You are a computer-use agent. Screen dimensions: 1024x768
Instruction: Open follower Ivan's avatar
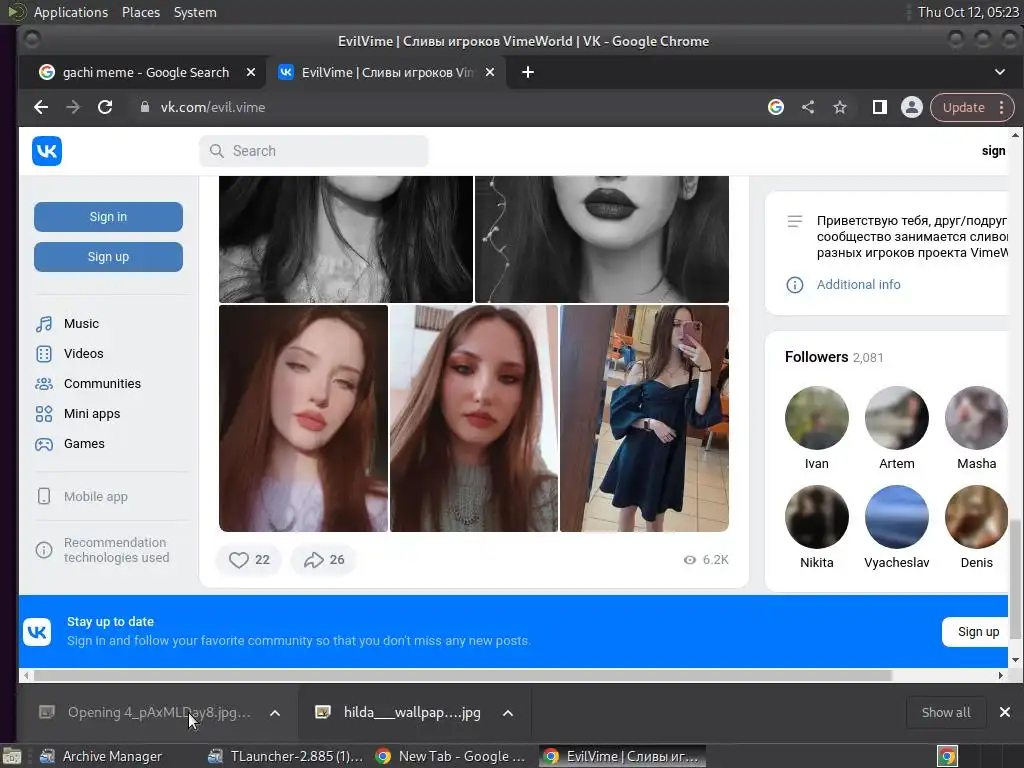click(x=816, y=418)
